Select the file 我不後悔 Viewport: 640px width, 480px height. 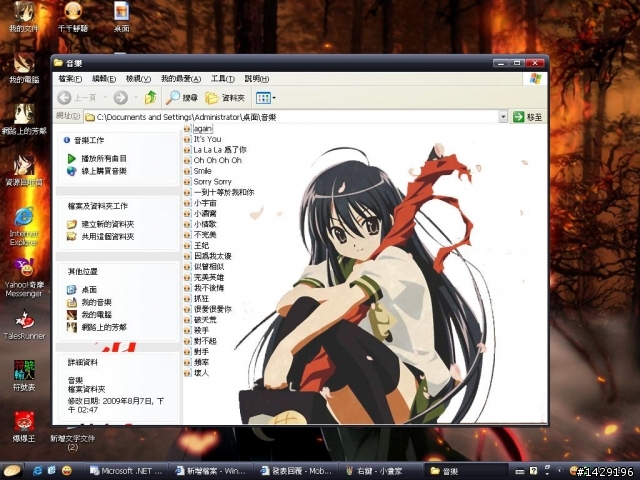(x=209, y=288)
